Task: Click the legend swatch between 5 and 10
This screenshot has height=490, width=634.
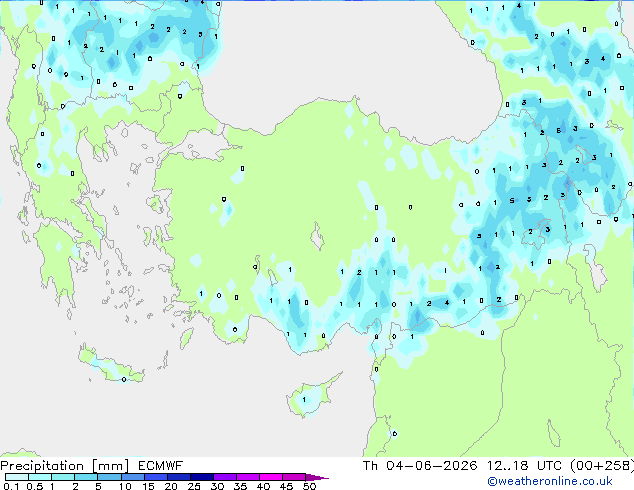Action: tap(109, 477)
